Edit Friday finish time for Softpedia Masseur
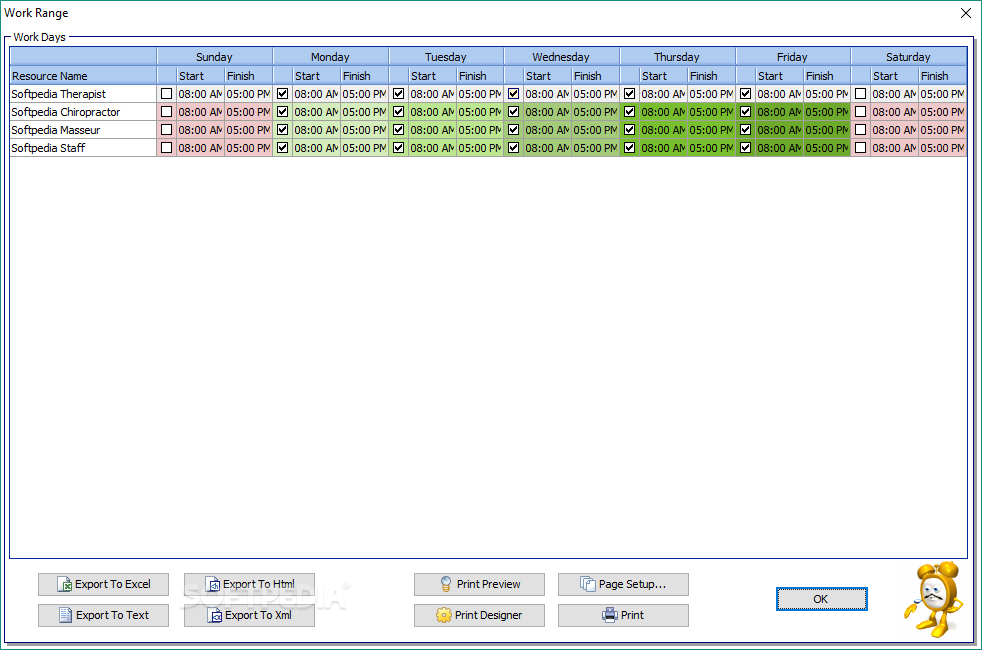Screen dimensions: 982x650 827,130
